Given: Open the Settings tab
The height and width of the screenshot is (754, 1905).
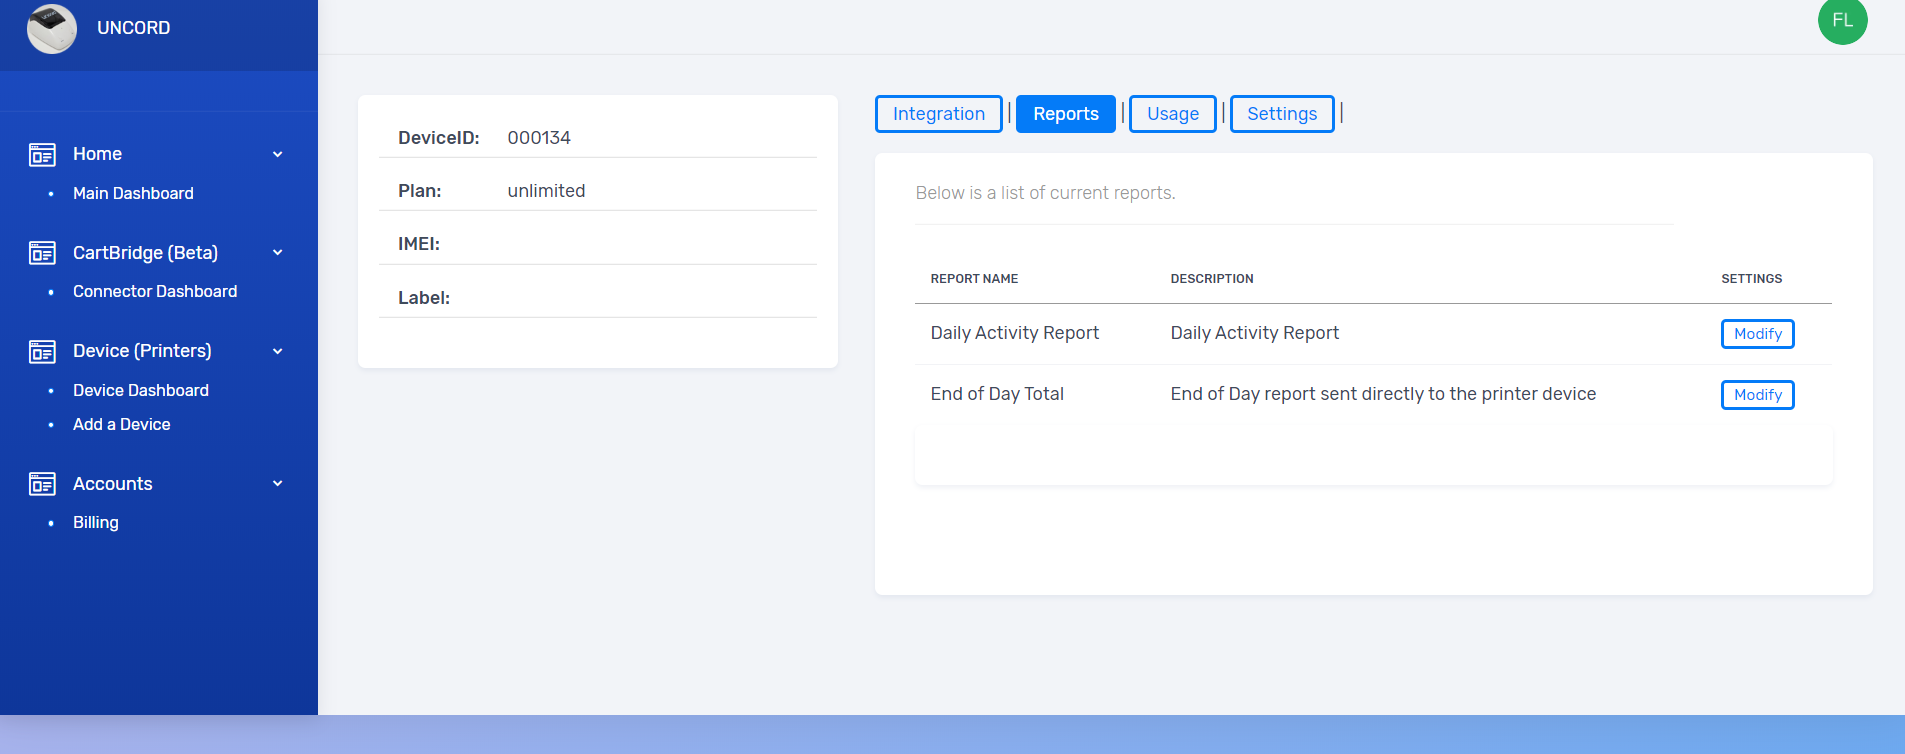Looking at the screenshot, I should 1282,114.
